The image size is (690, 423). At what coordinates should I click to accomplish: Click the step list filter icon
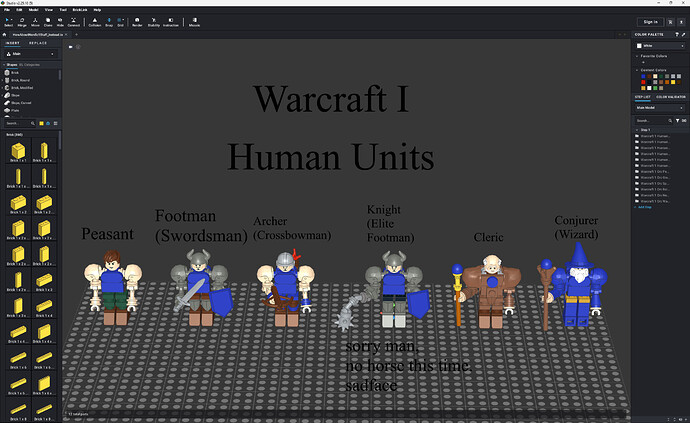677,120
